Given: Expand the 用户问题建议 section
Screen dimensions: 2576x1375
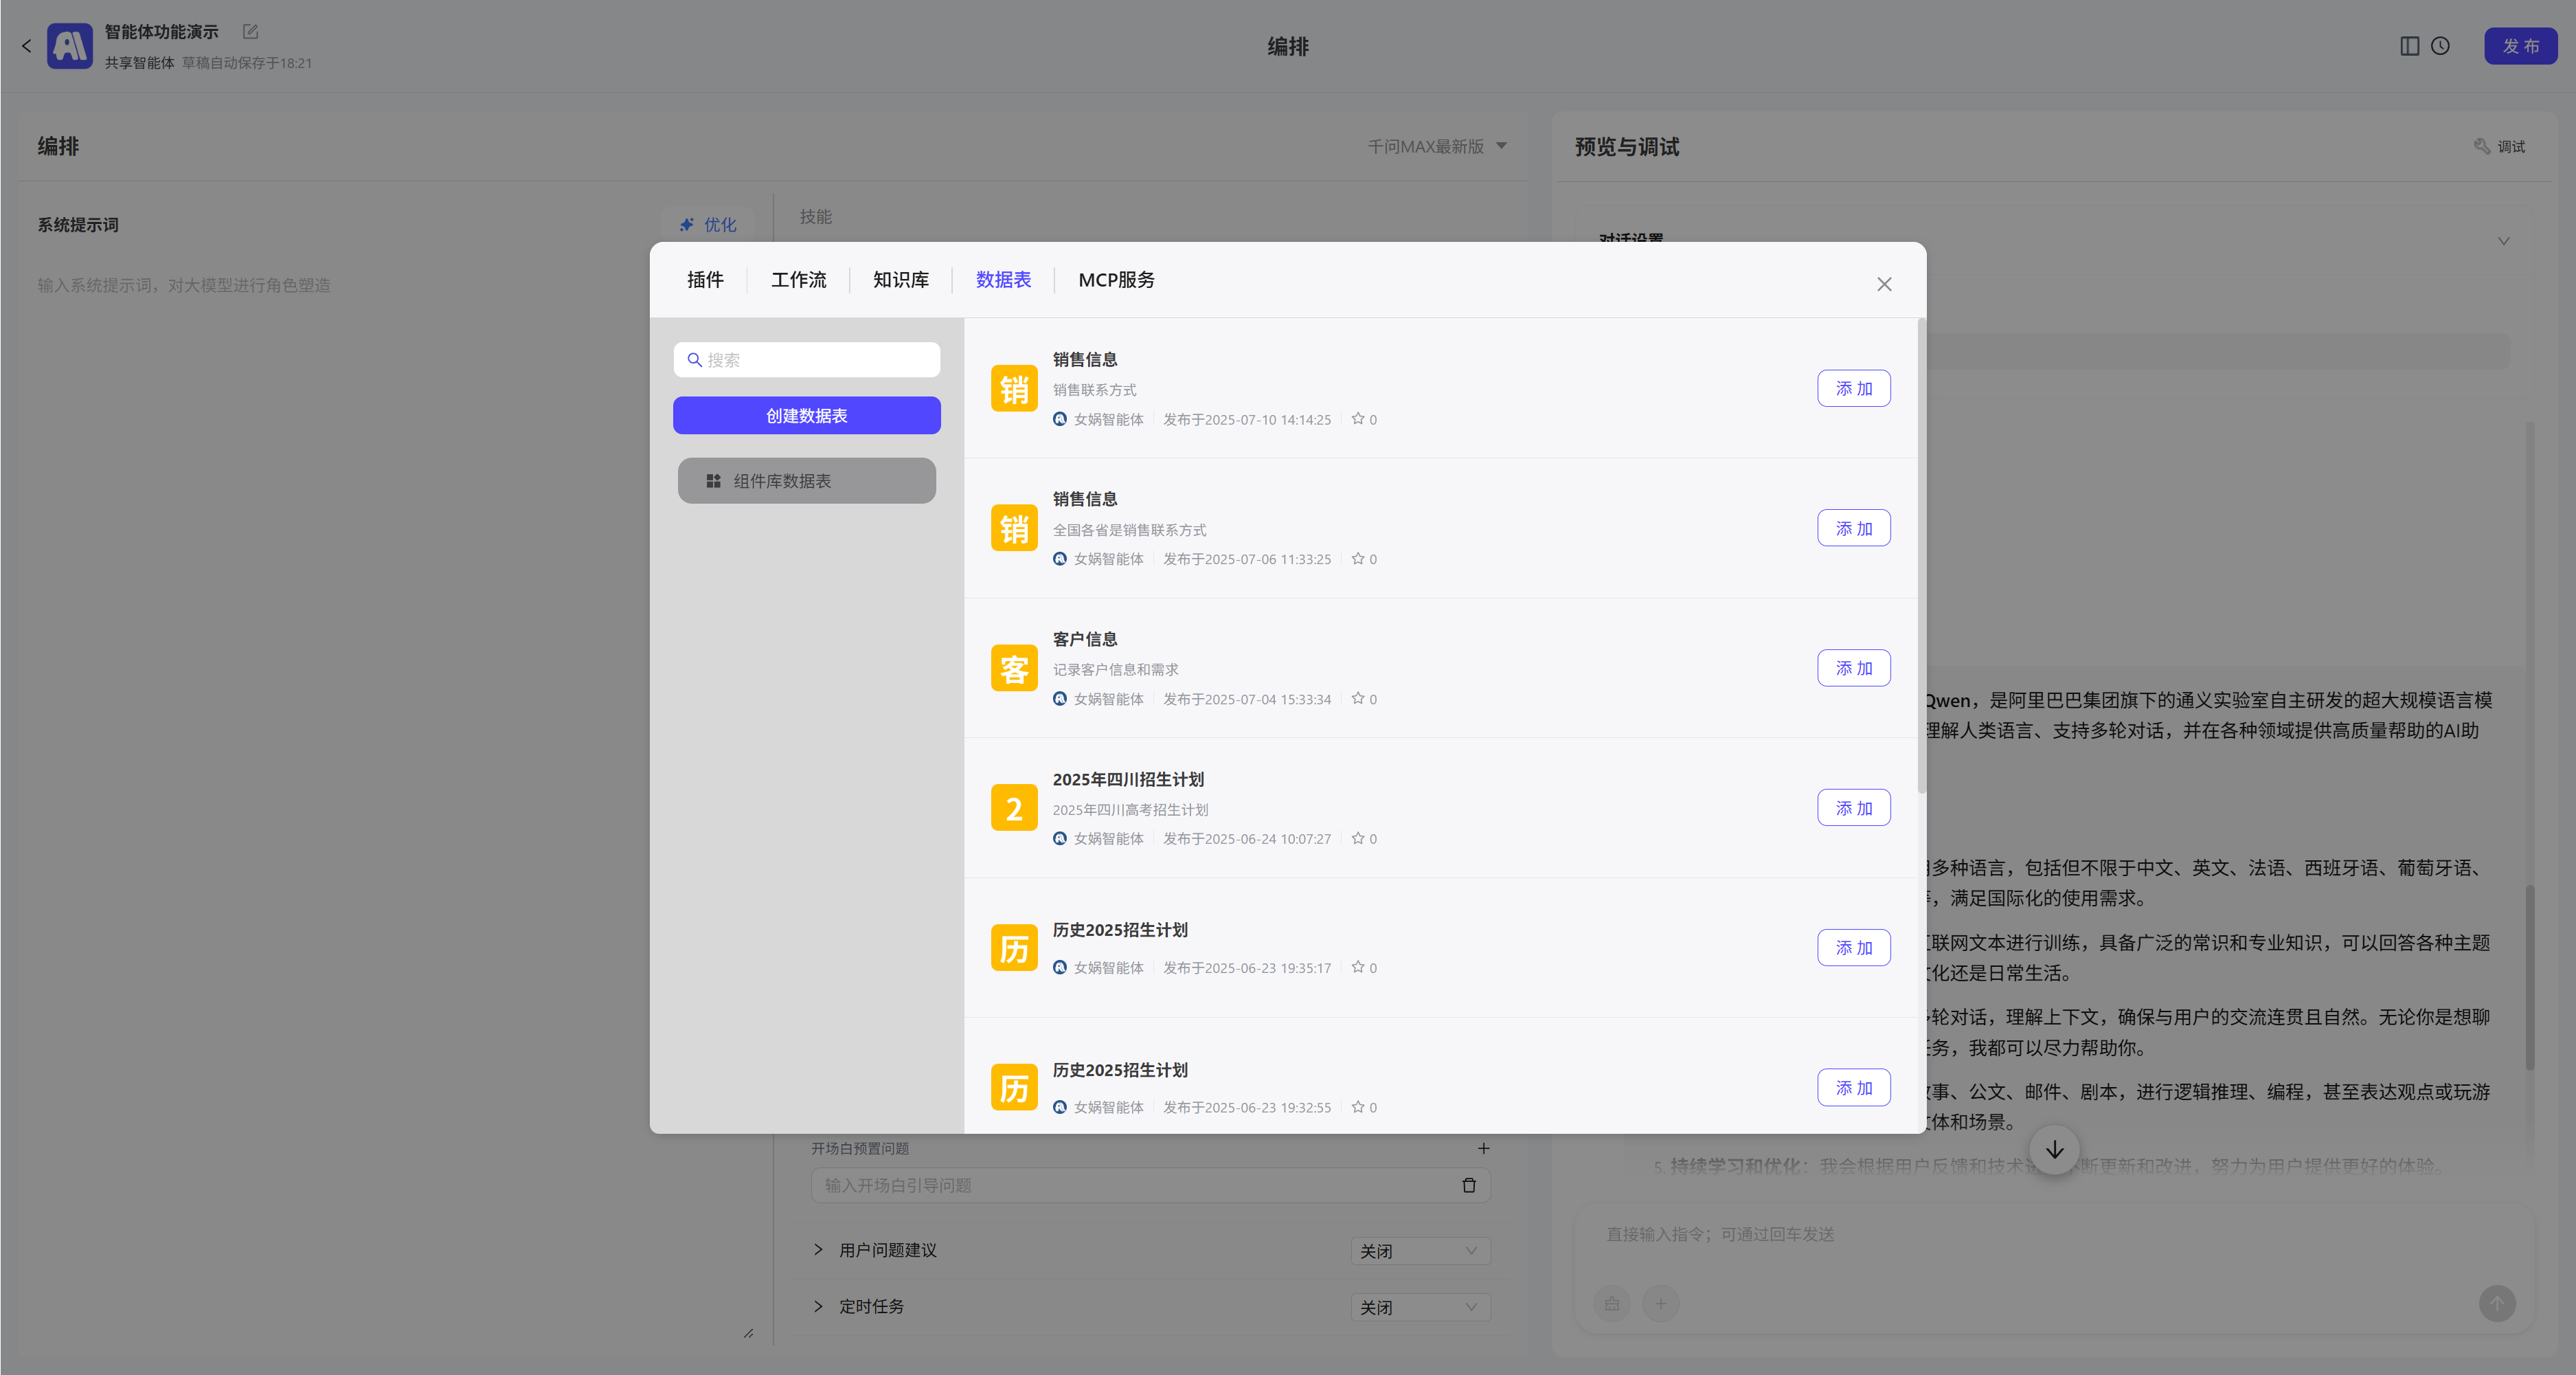Looking at the screenshot, I should (x=818, y=1250).
